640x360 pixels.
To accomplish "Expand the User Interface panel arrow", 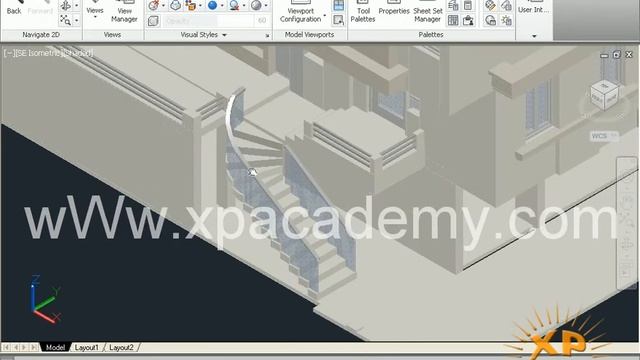I will pos(534,36).
